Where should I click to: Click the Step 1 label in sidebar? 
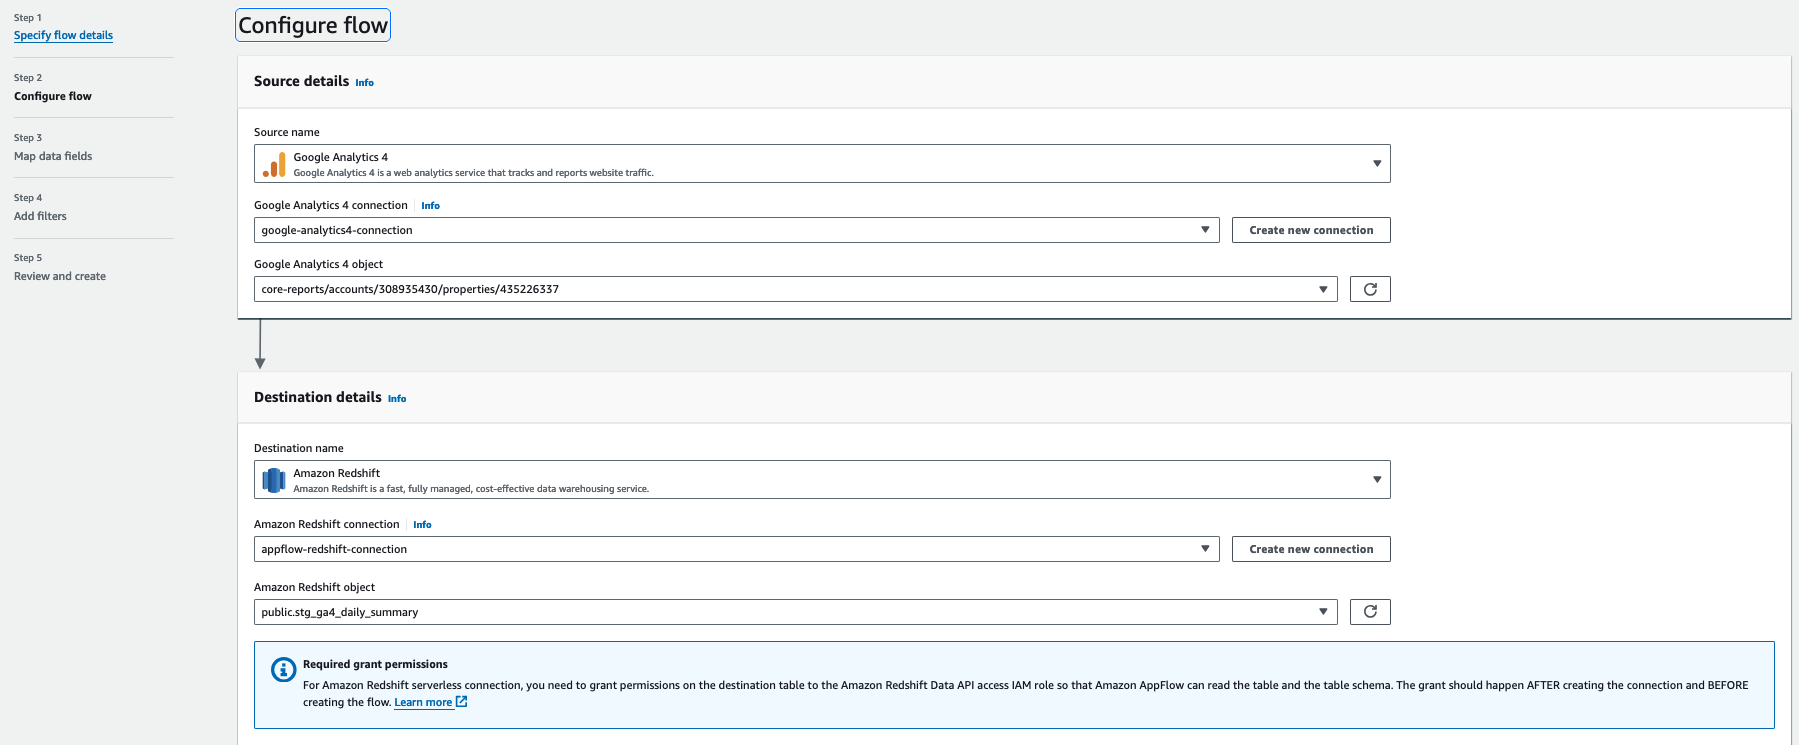(x=28, y=18)
